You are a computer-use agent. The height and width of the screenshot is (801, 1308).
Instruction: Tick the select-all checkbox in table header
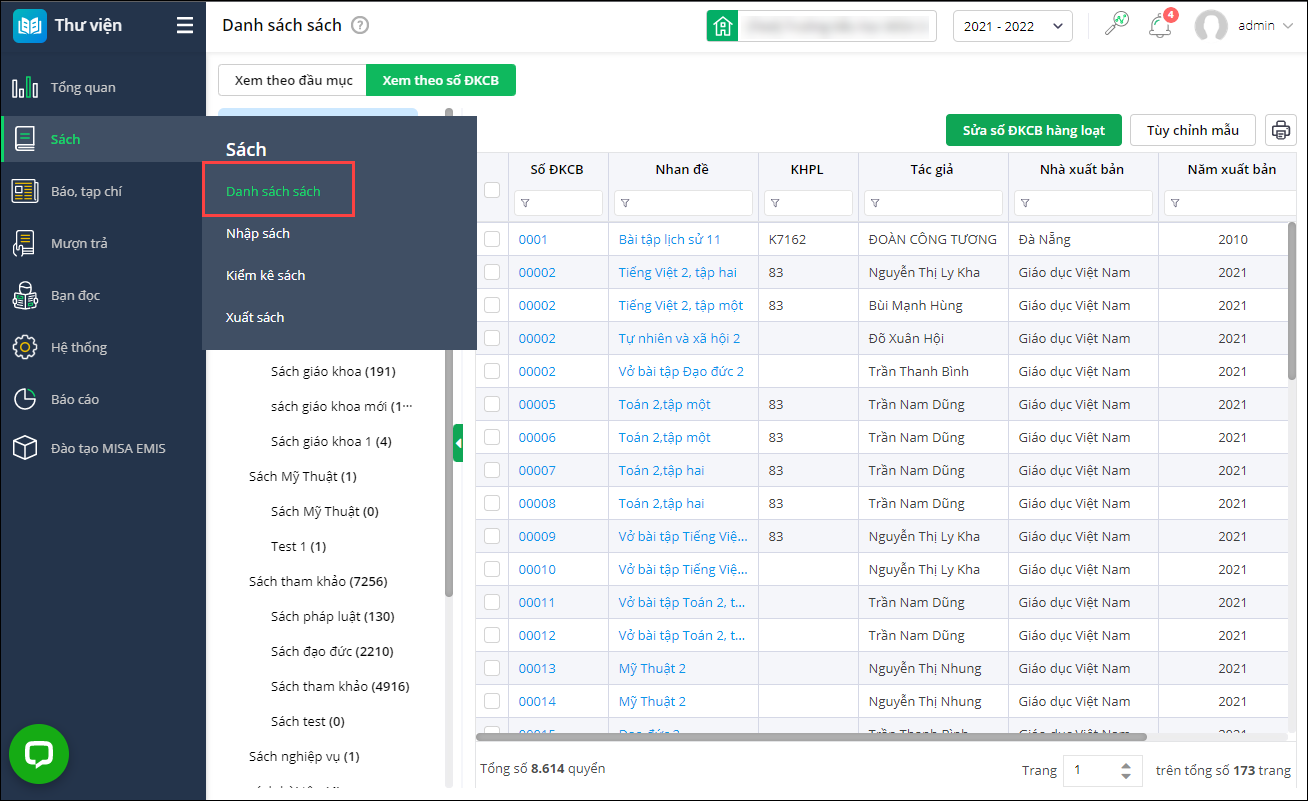pos(492,189)
